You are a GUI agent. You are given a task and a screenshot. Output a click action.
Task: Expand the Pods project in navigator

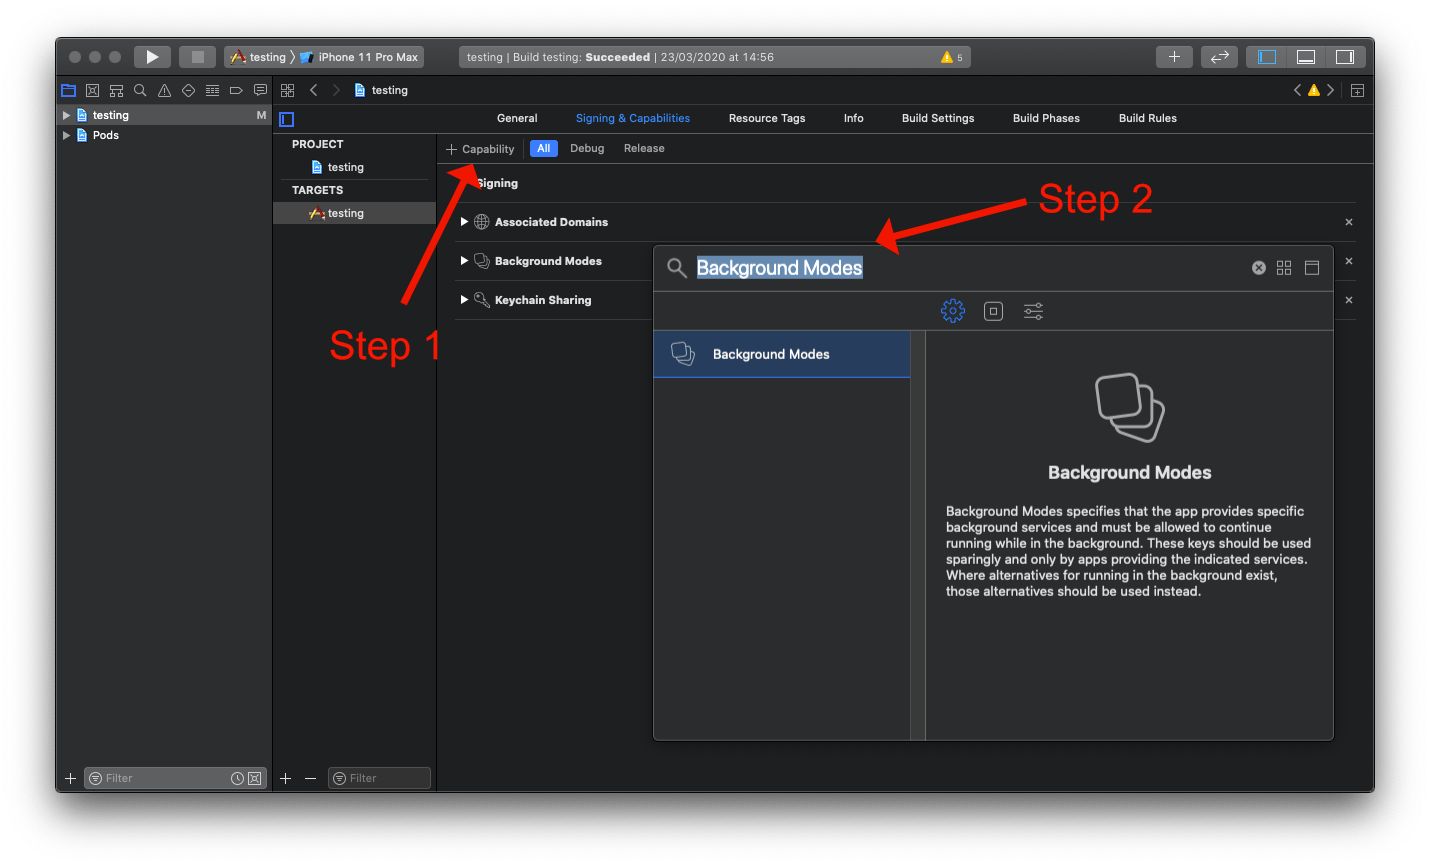[x=66, y=135]
